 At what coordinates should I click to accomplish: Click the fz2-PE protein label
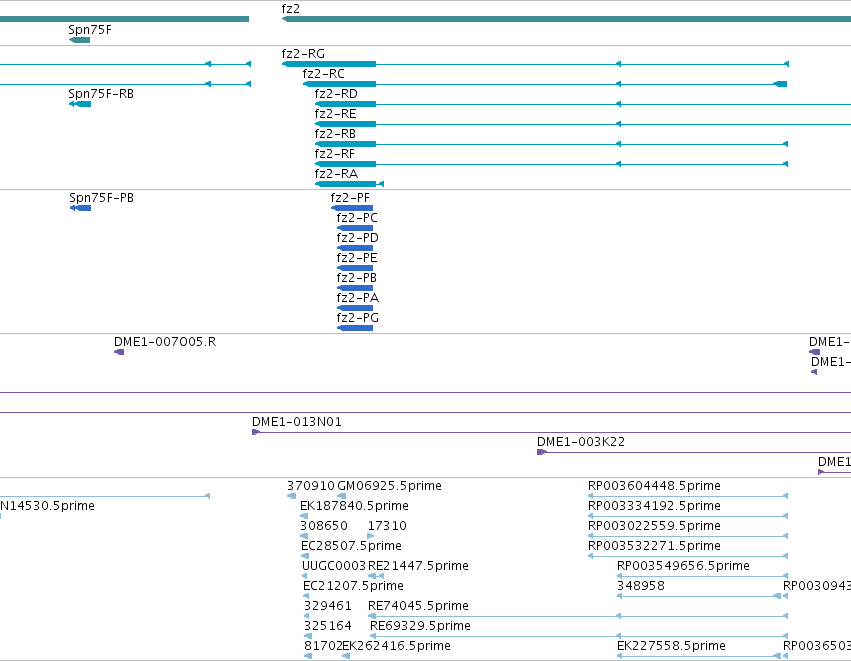pos(357,258)
